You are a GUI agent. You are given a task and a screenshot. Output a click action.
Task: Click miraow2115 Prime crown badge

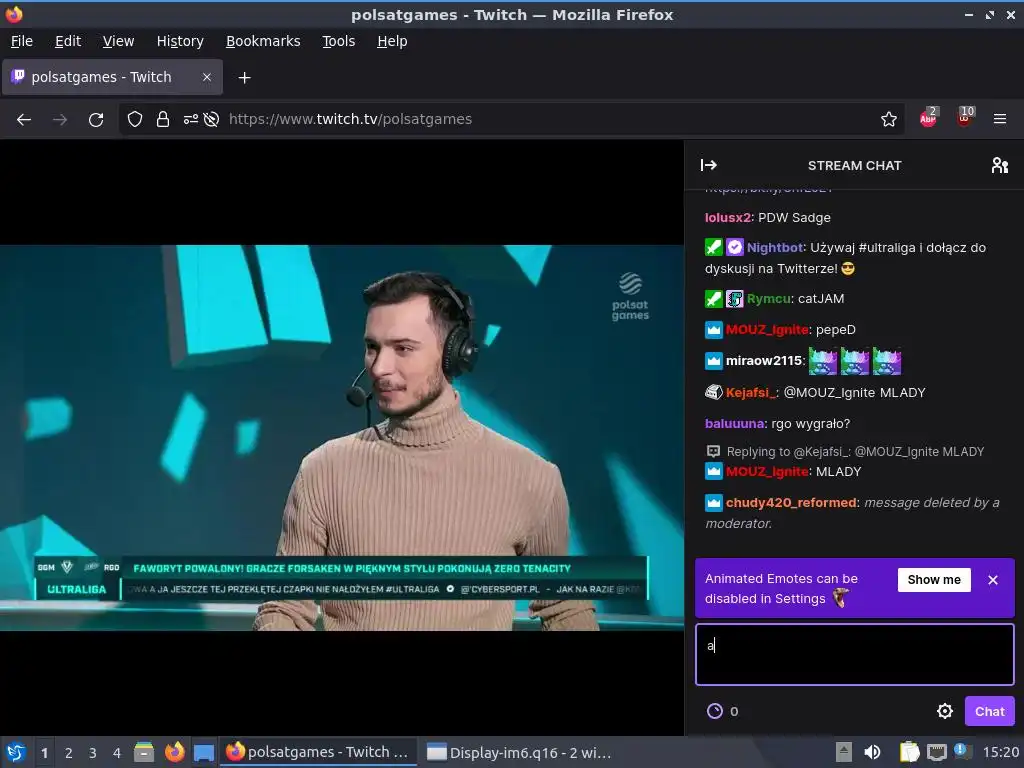coord(714,360)
